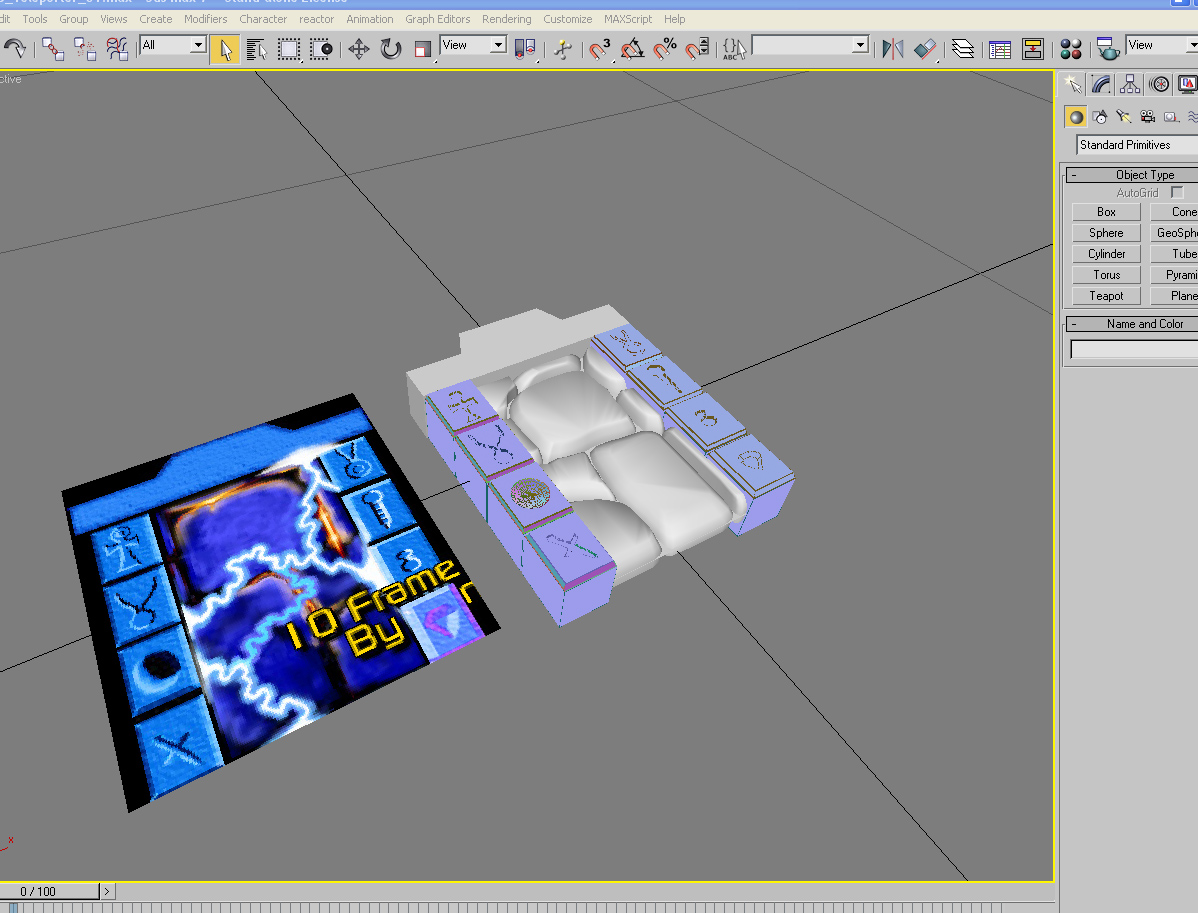Open the Character menu
Image resolution: width=1198 pixels, height=913 pixels.
pos(263,19)
